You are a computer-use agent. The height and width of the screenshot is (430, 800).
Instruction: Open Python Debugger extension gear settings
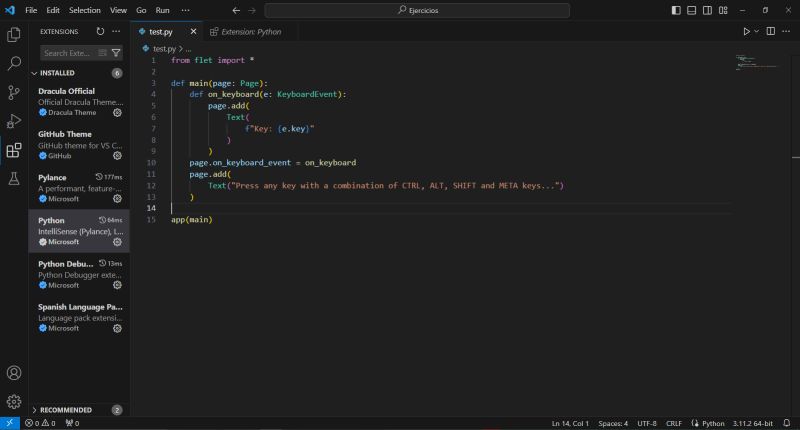pyautogui.click(x=117, y=285)
